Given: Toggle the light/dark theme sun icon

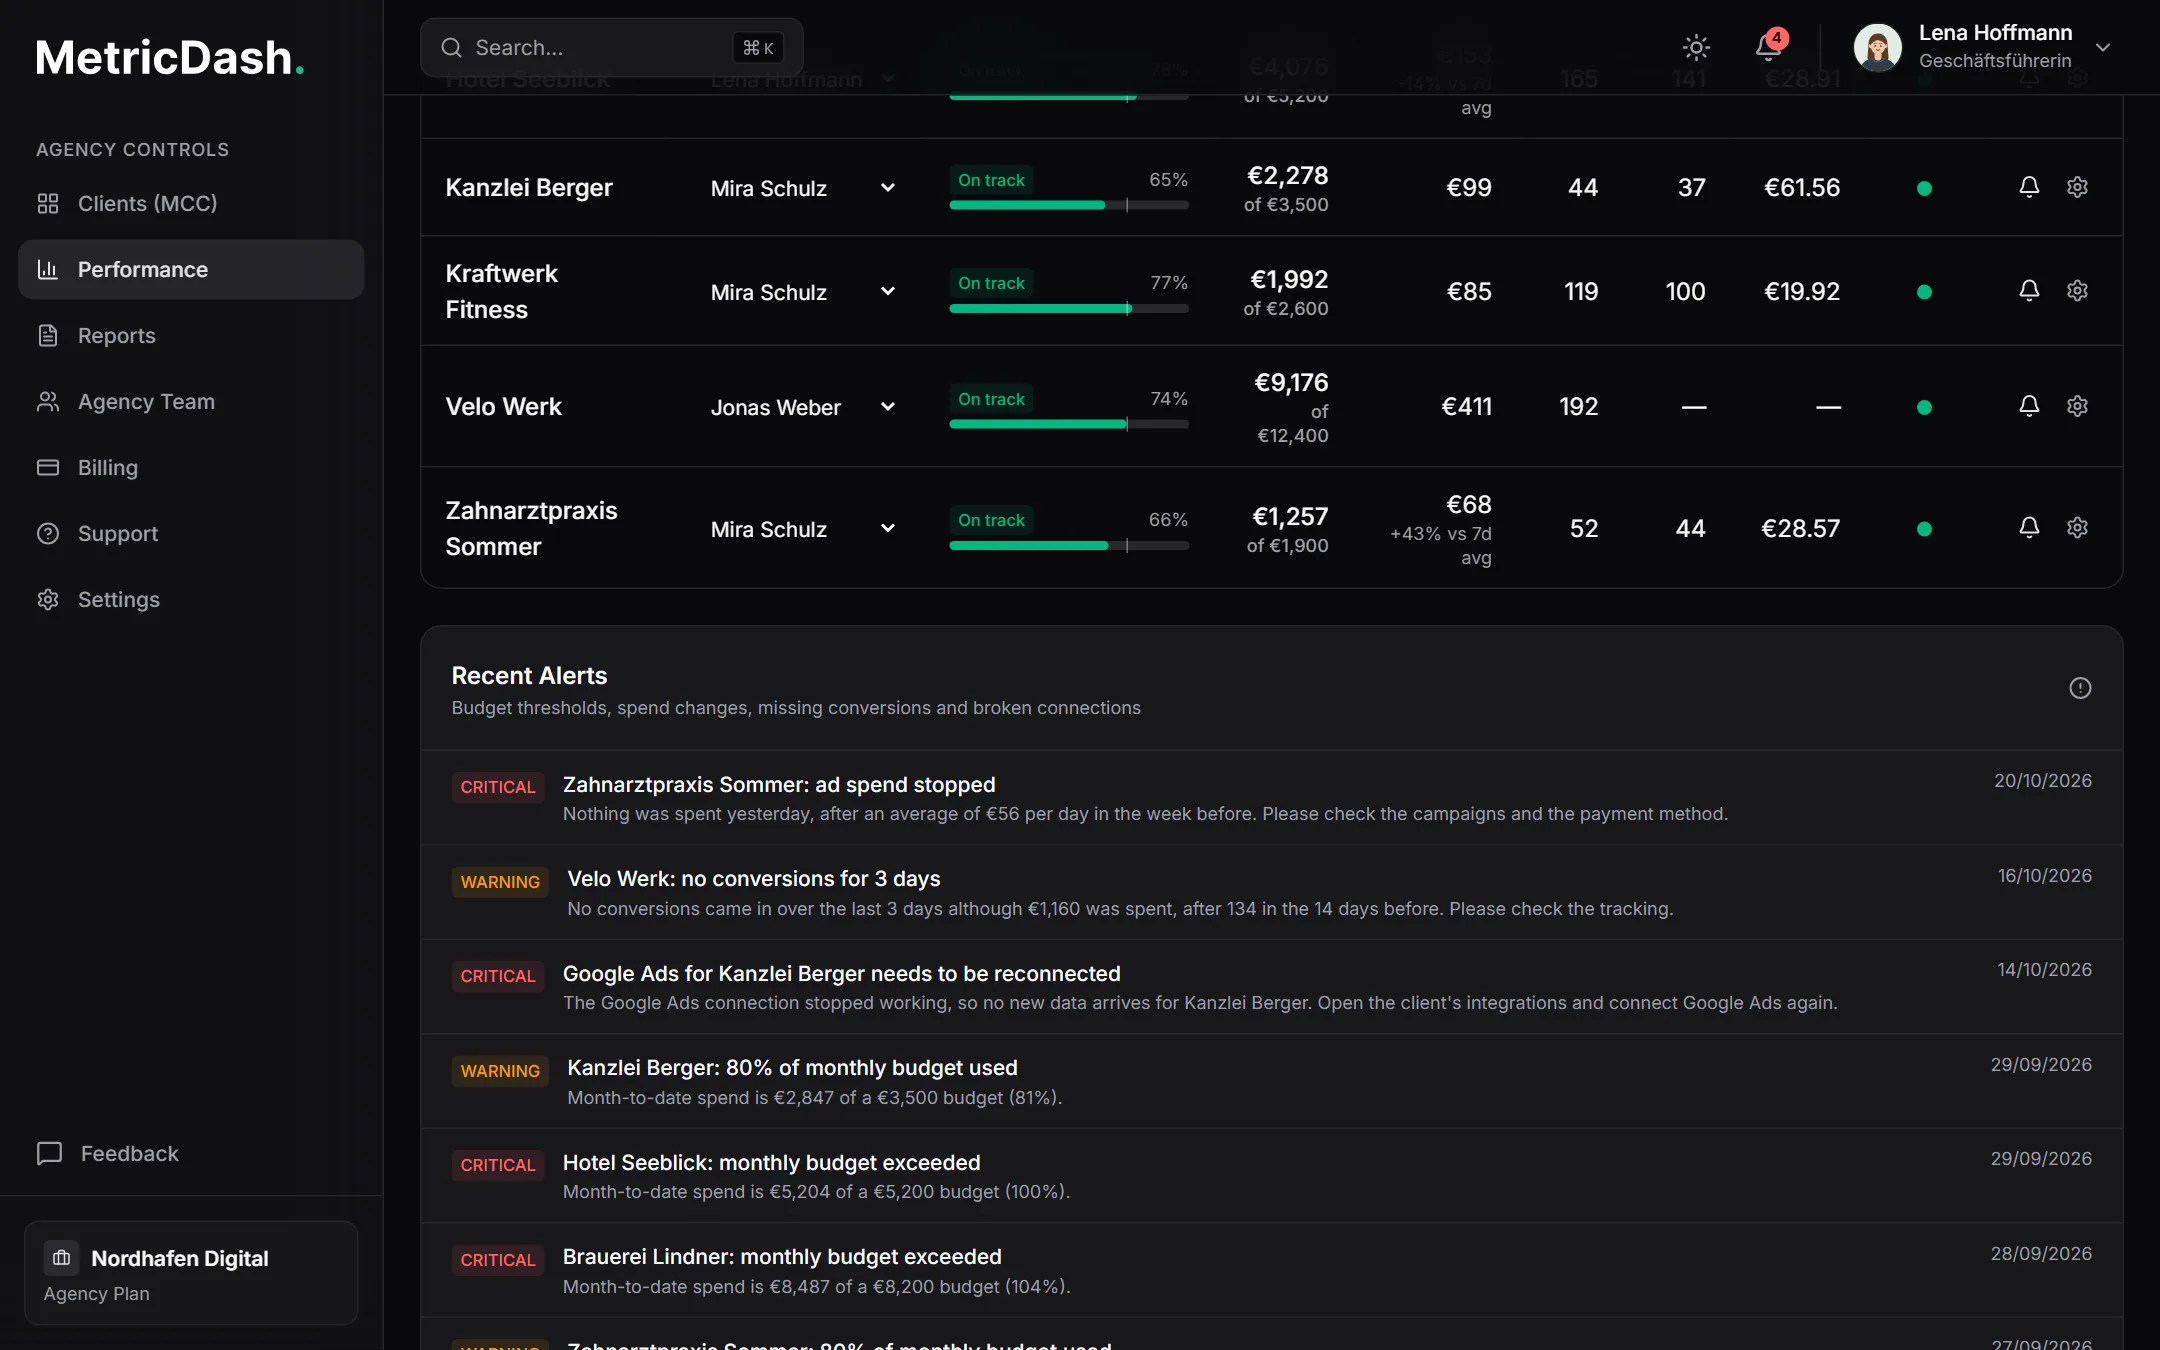Looking at the screenshot, I should (1696, 47).
